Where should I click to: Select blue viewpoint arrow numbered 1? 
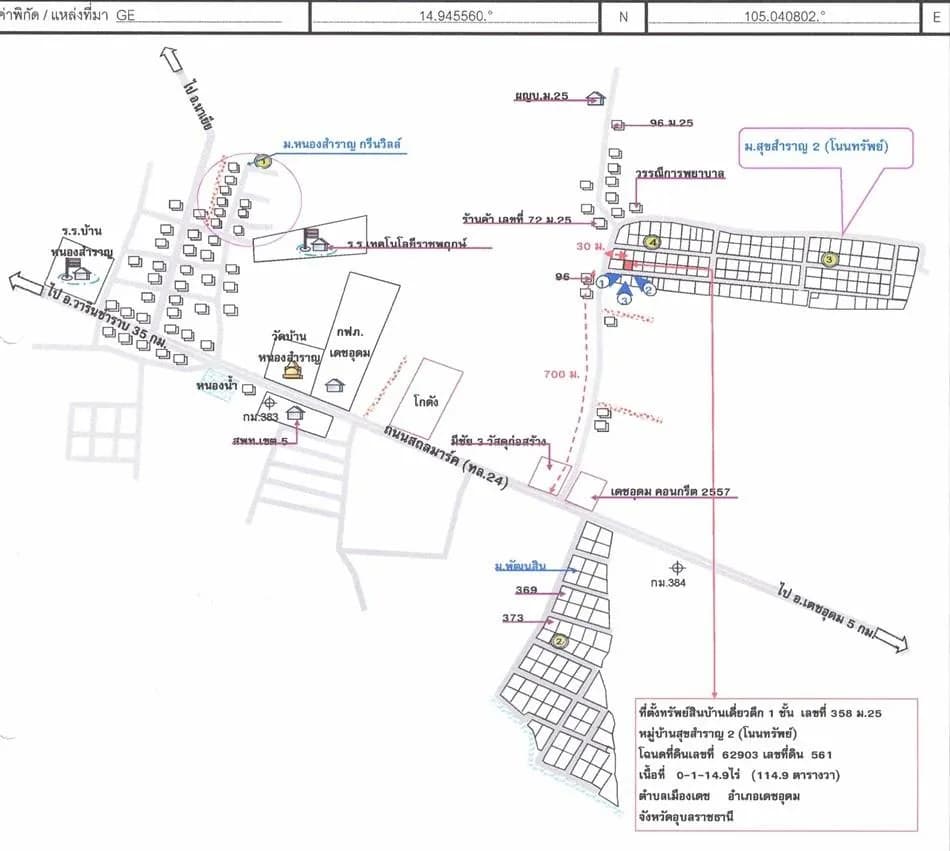pyautogui.click(x=609, y=280)
